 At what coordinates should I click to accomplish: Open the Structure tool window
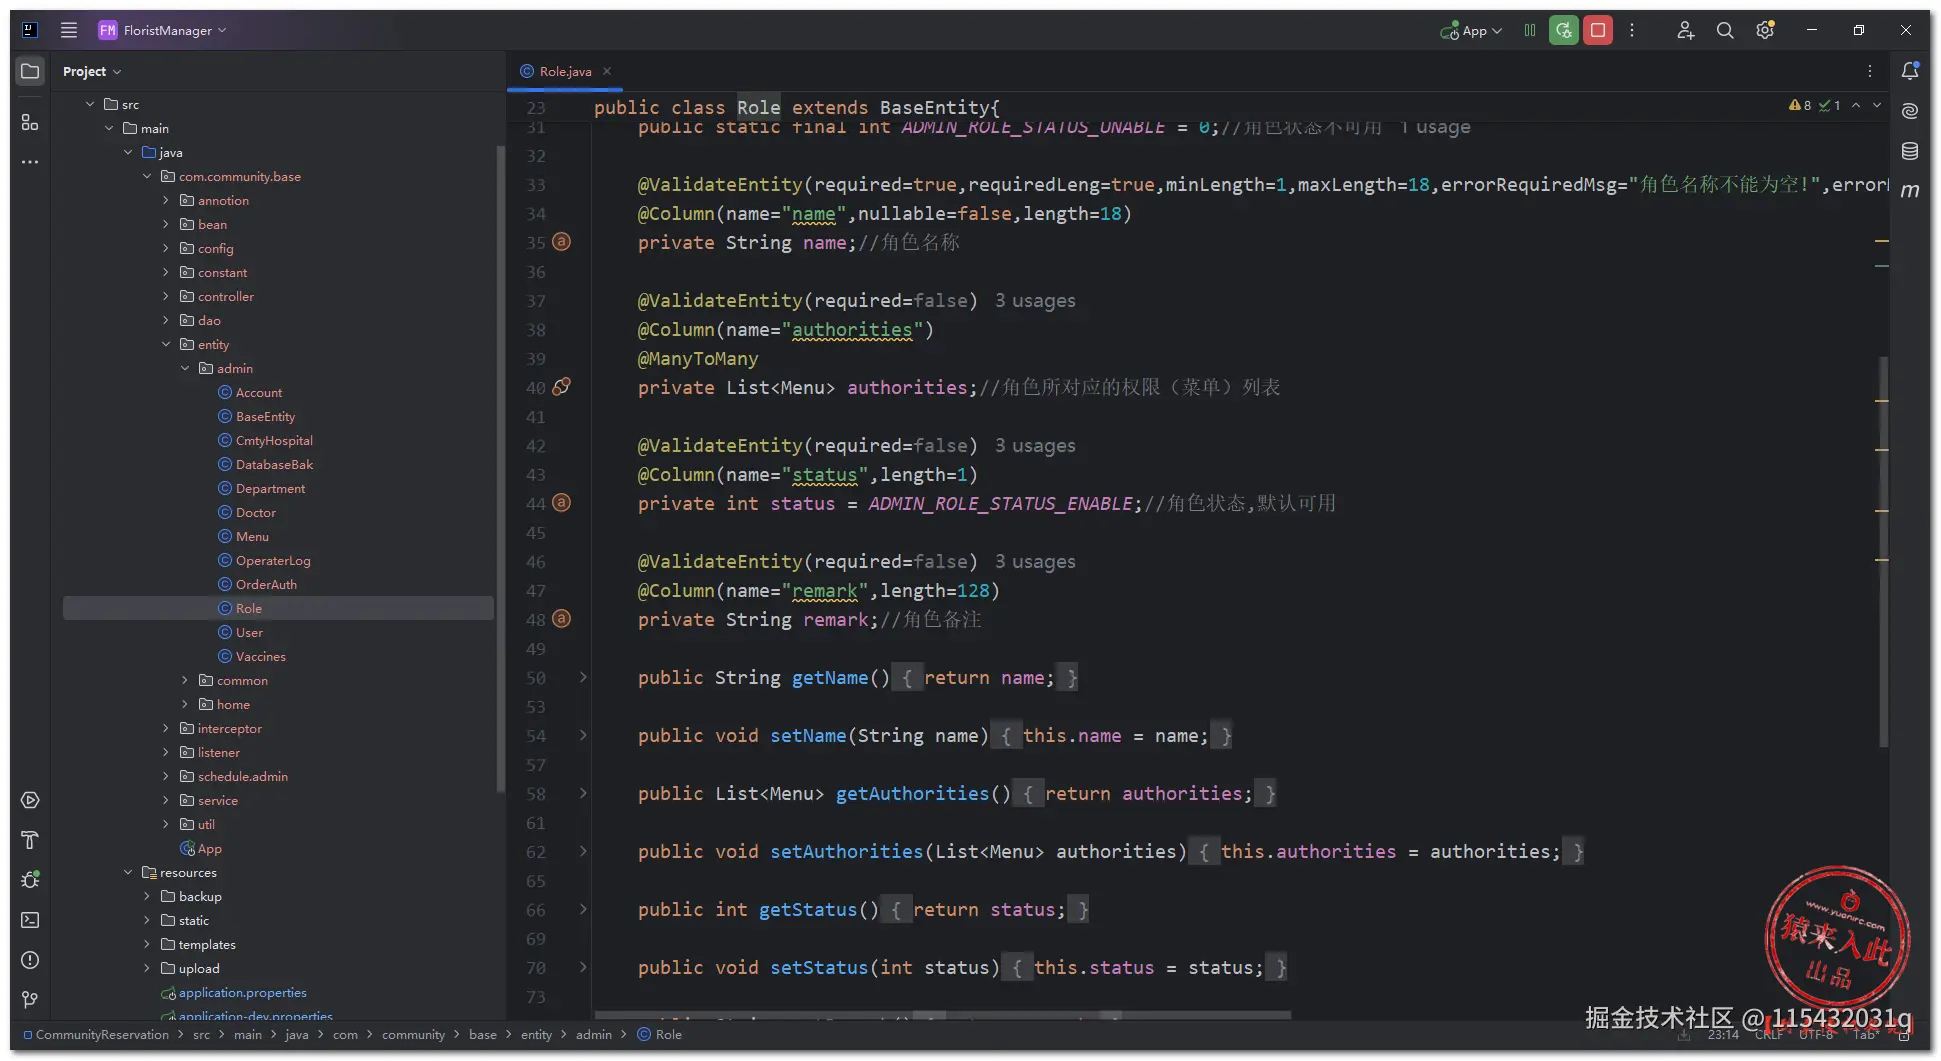(x=30, y=122)
